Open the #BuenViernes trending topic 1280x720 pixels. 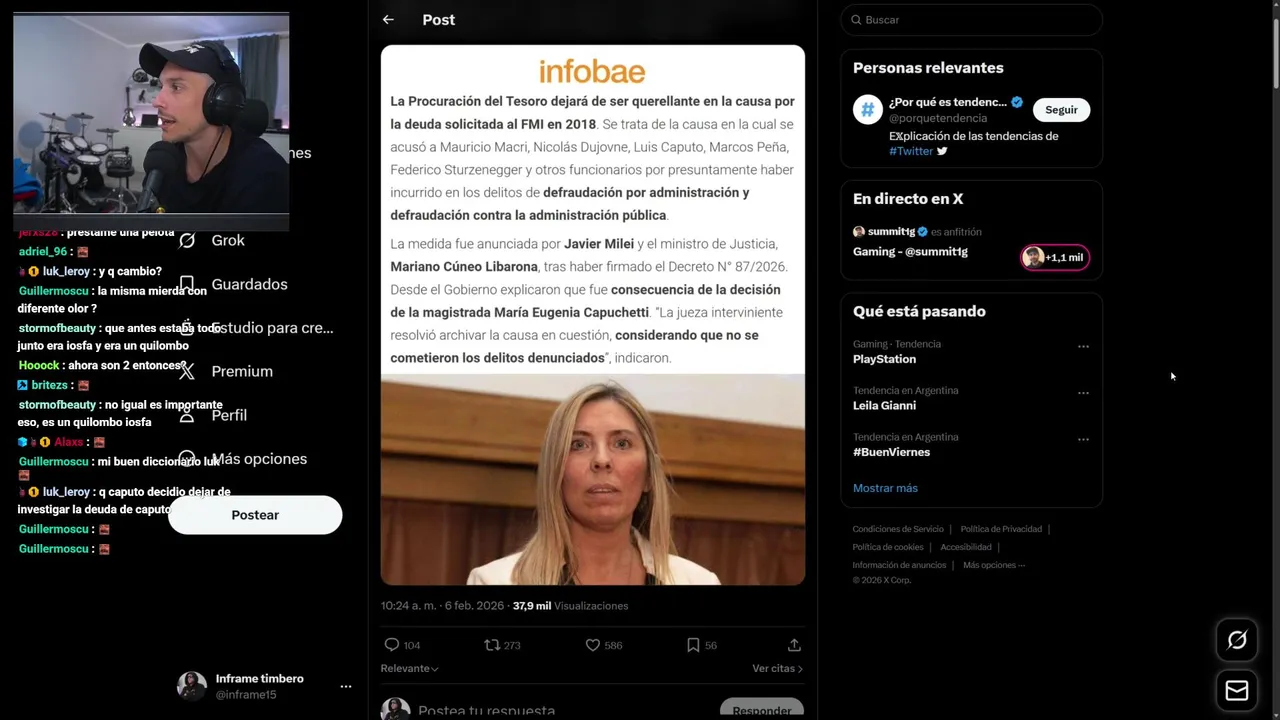point(891,452)
